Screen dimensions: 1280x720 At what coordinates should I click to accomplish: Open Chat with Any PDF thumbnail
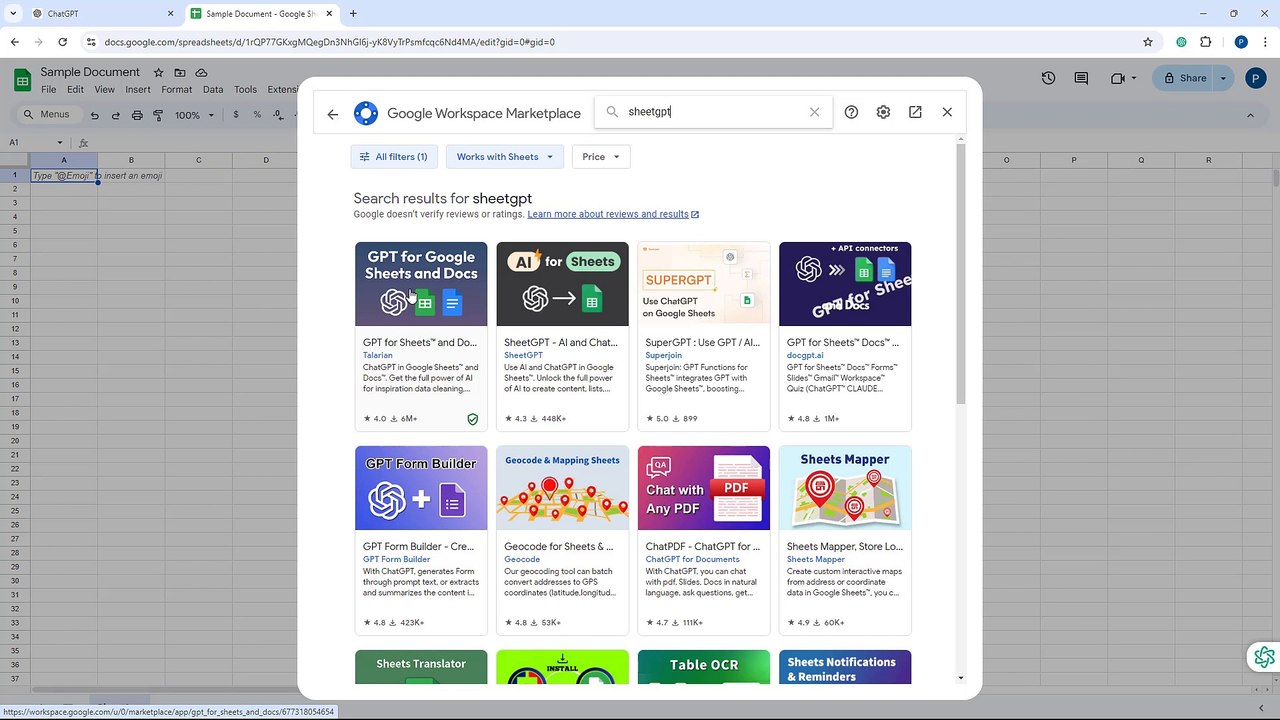(x=704, y=488)
